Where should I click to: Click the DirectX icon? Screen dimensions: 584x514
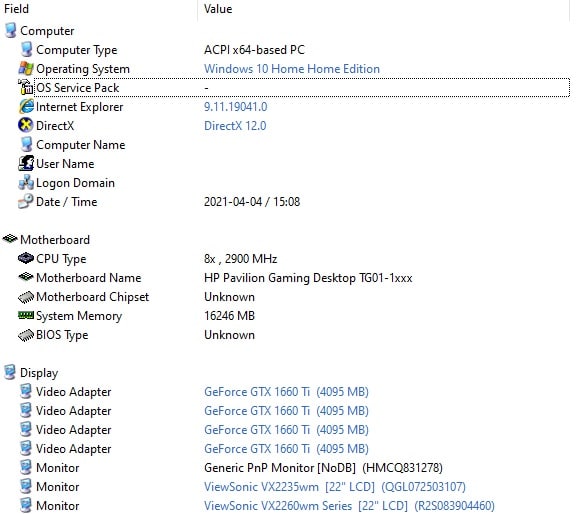26,126
